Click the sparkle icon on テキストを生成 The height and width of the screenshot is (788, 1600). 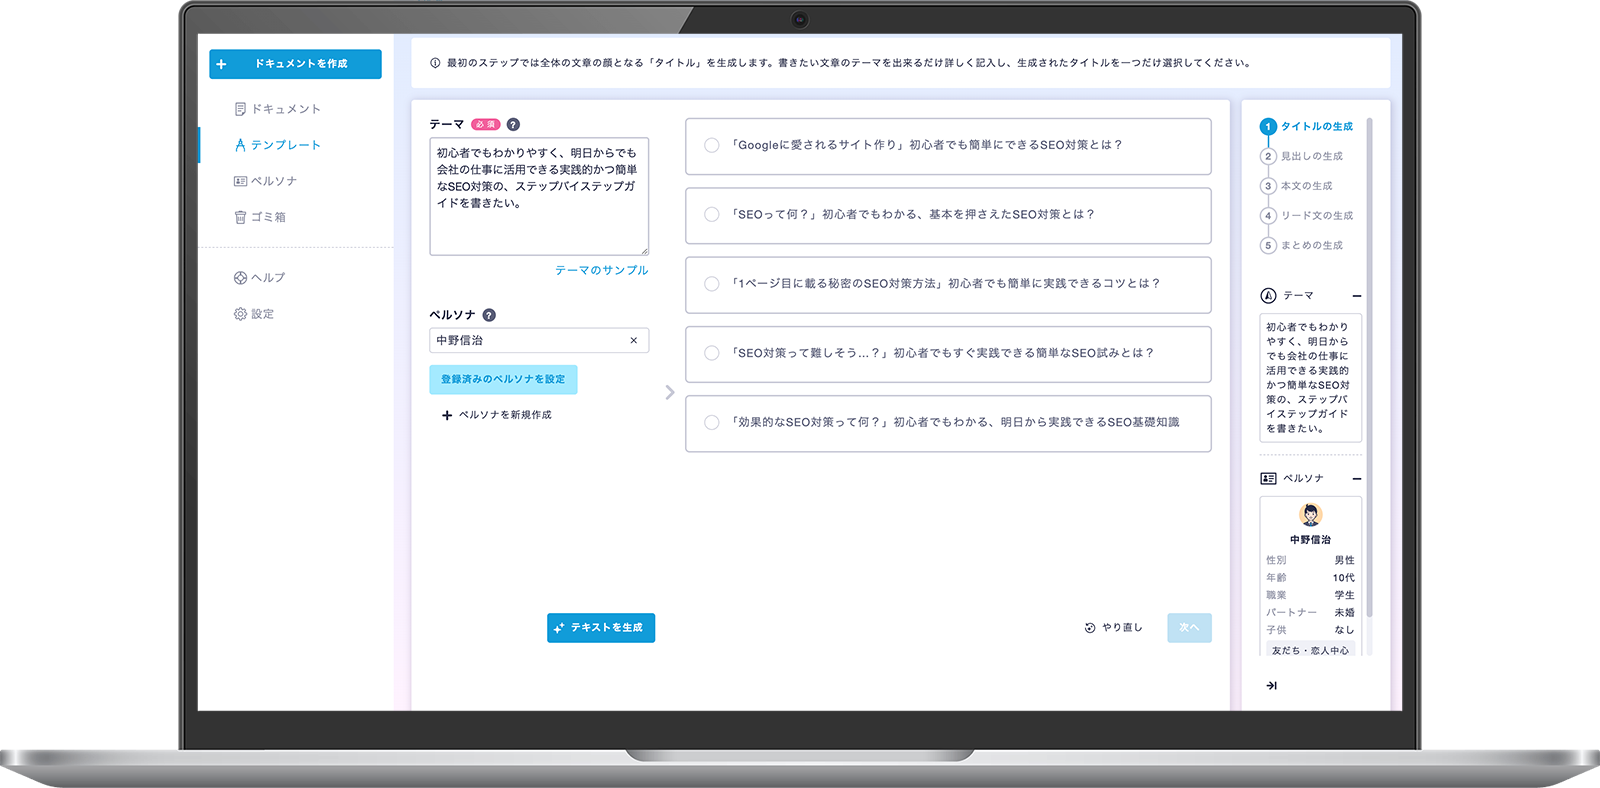tap(559, 628)
